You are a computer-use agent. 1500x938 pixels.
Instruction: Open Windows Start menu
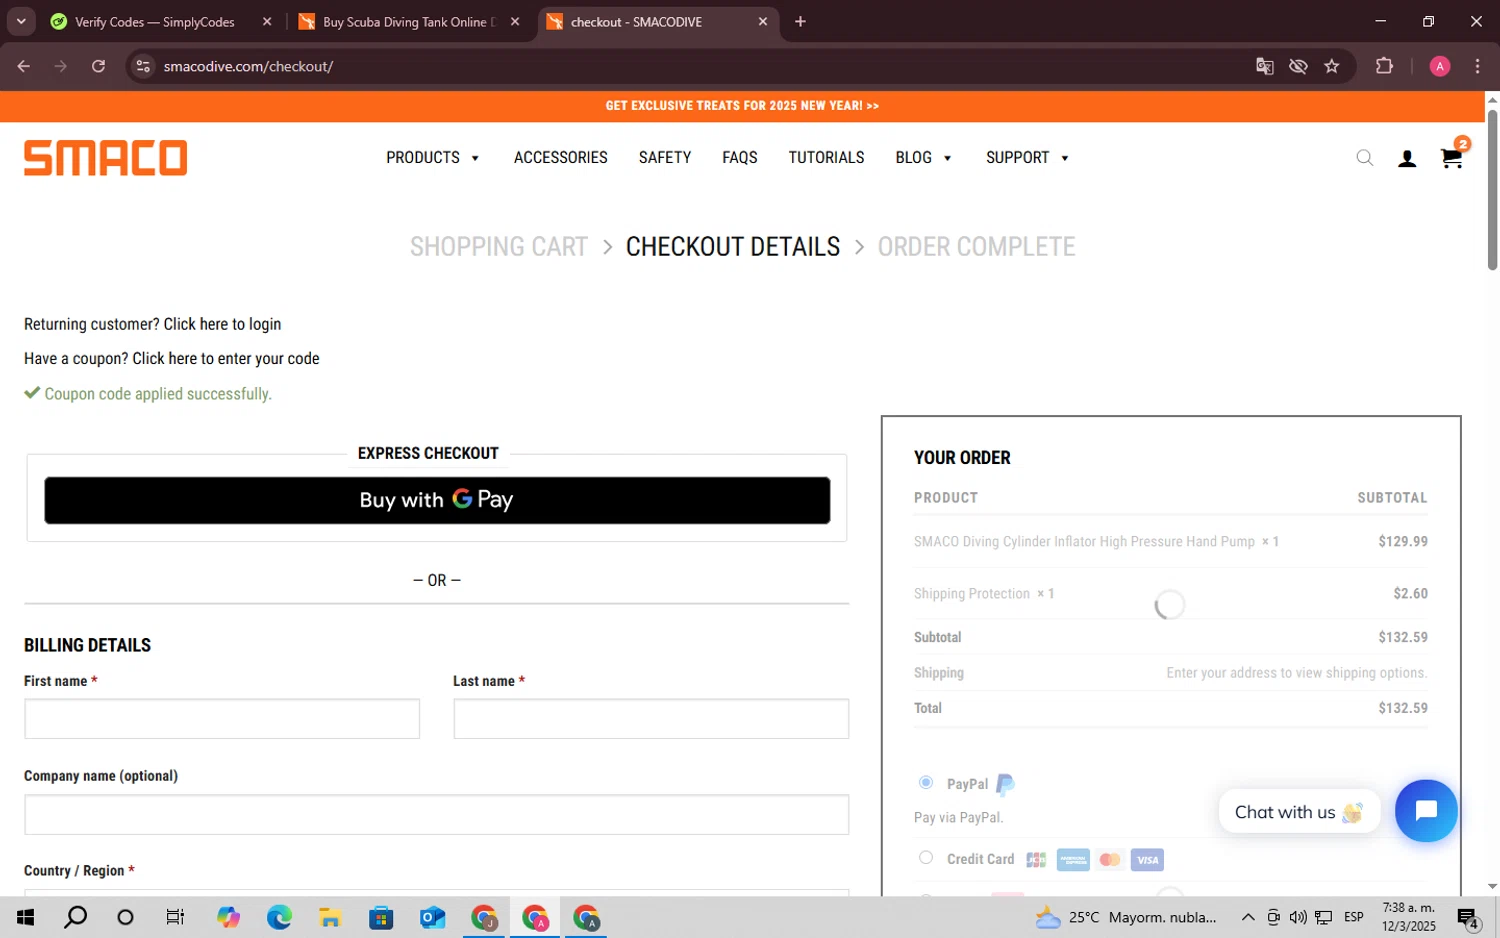[x=25, y=917]
